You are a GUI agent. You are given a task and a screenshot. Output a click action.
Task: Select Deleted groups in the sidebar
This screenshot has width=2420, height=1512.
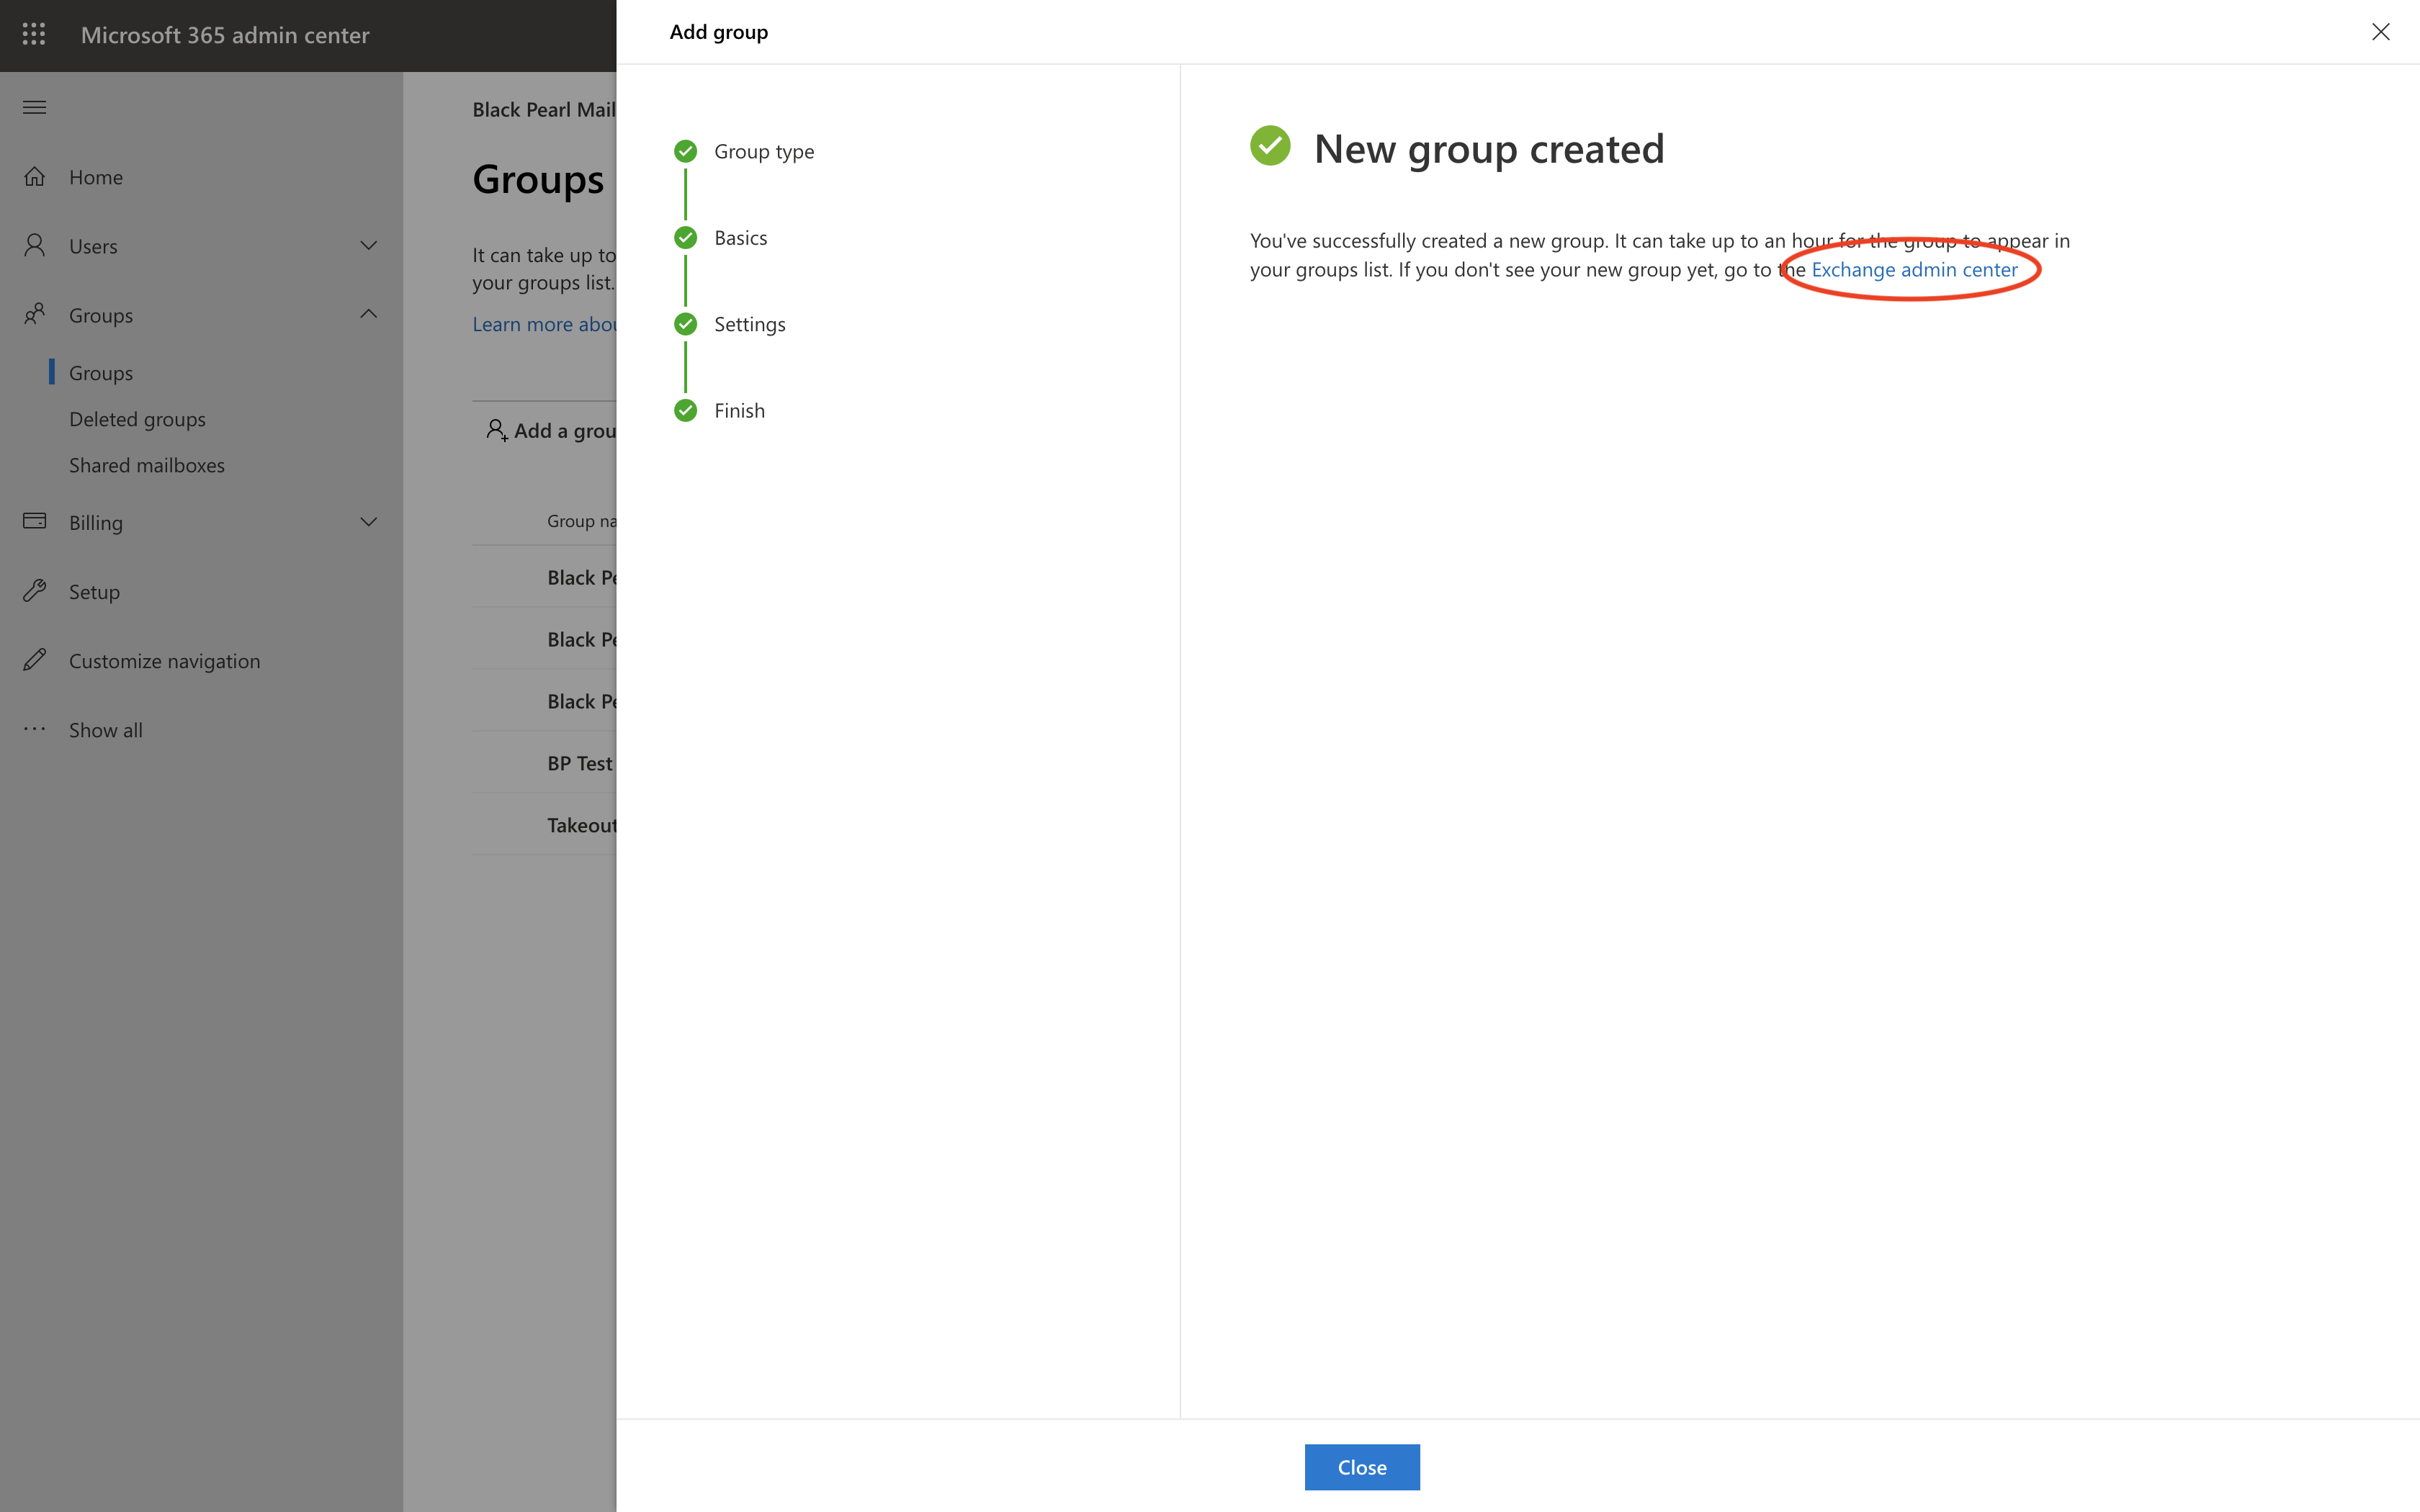tap(137, 419)
